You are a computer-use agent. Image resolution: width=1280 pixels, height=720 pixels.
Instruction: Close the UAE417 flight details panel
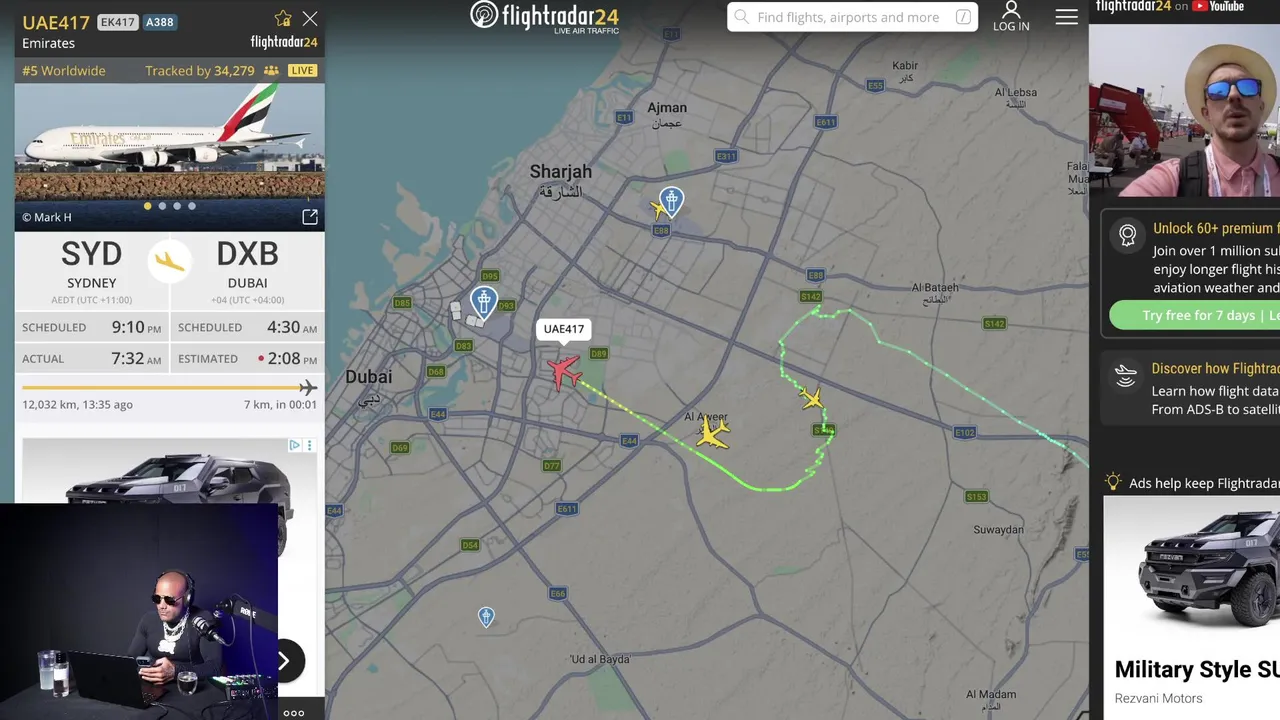click(310, 18)
